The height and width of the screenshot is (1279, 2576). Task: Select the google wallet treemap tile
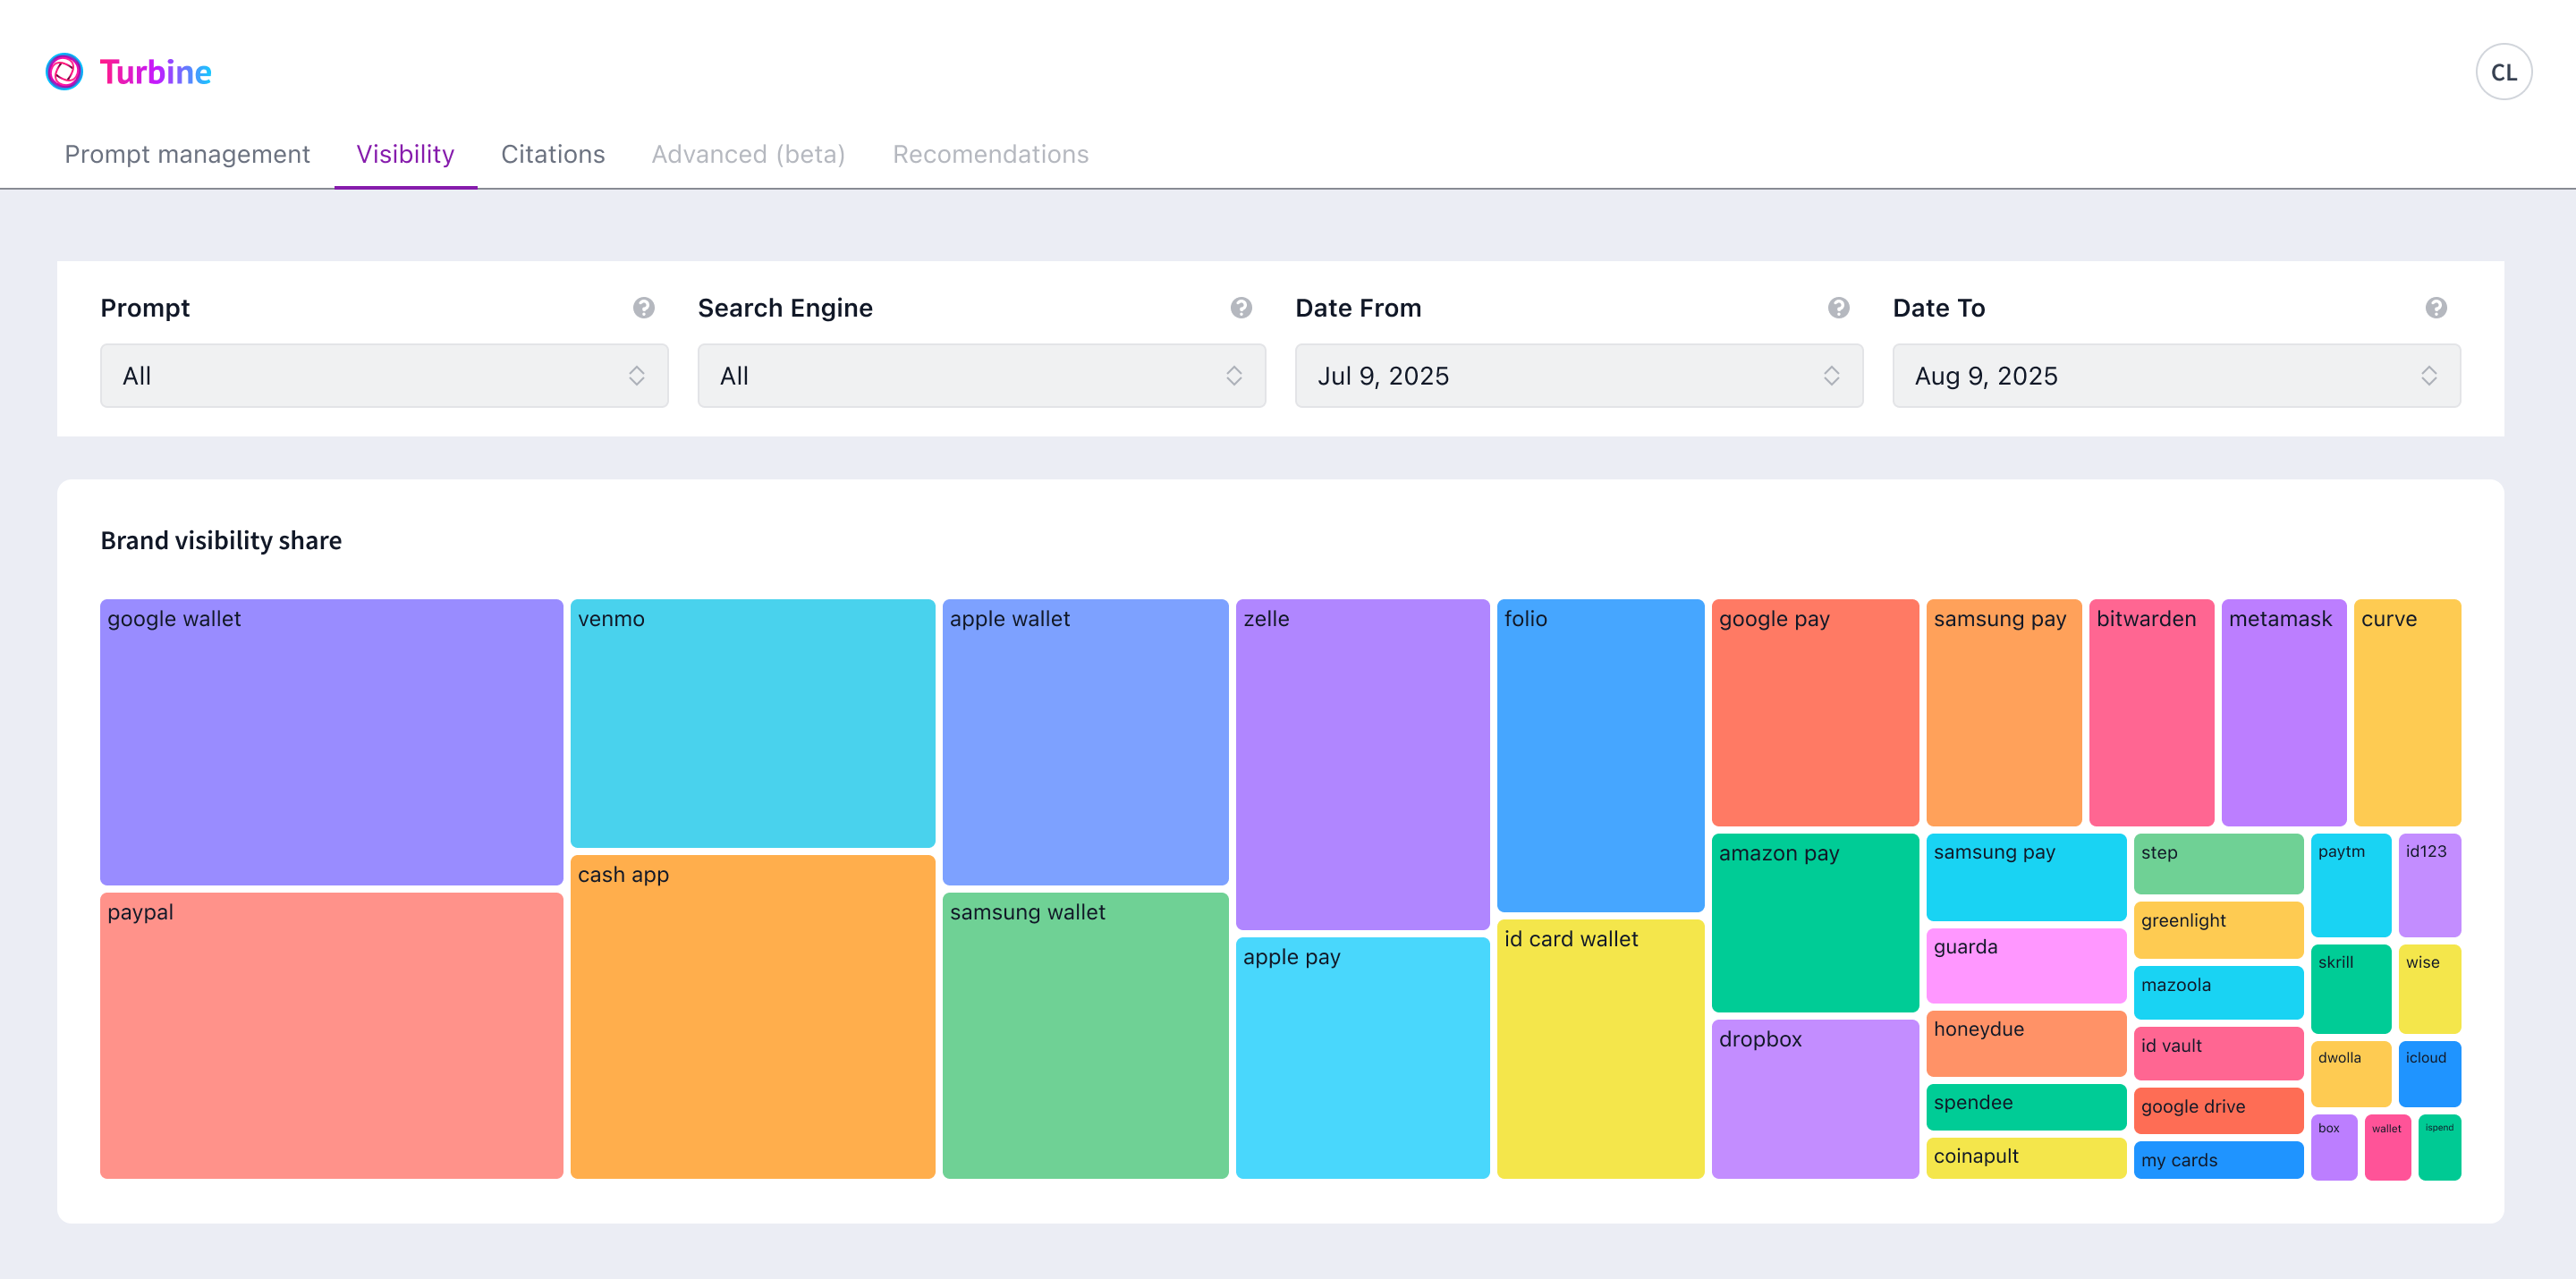(x=331, y=741)
